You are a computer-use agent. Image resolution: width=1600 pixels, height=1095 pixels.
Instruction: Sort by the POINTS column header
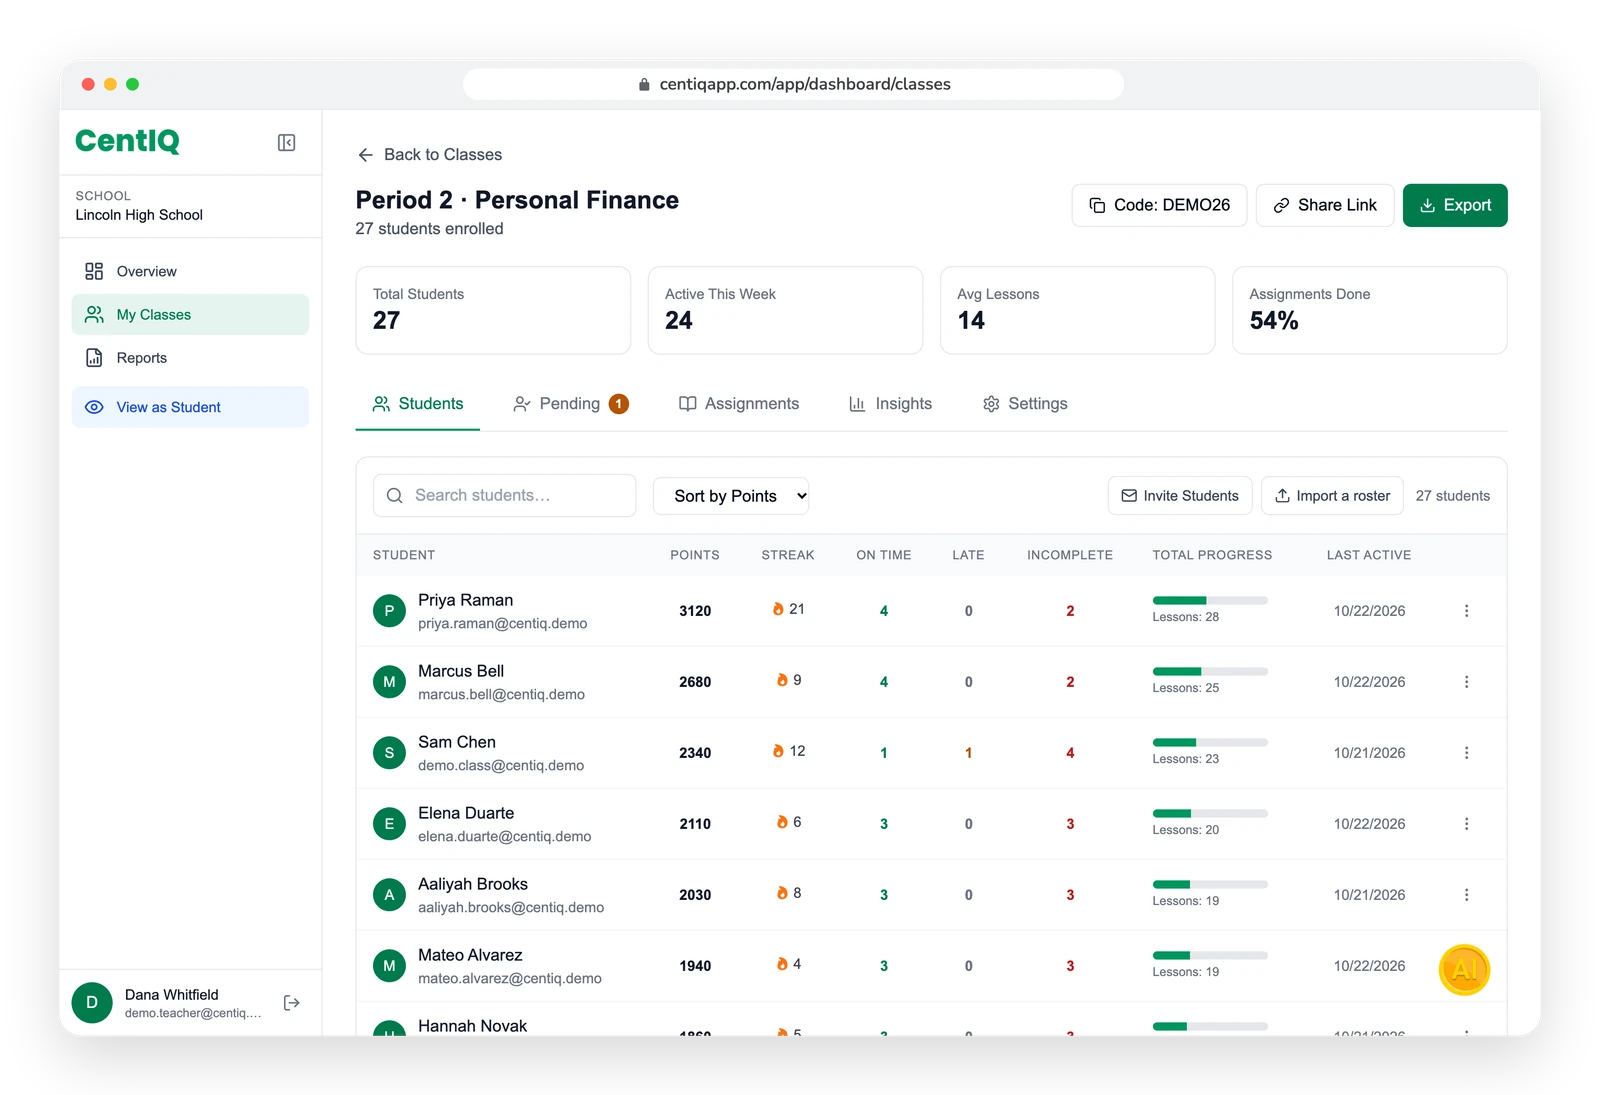coord(695,555)
